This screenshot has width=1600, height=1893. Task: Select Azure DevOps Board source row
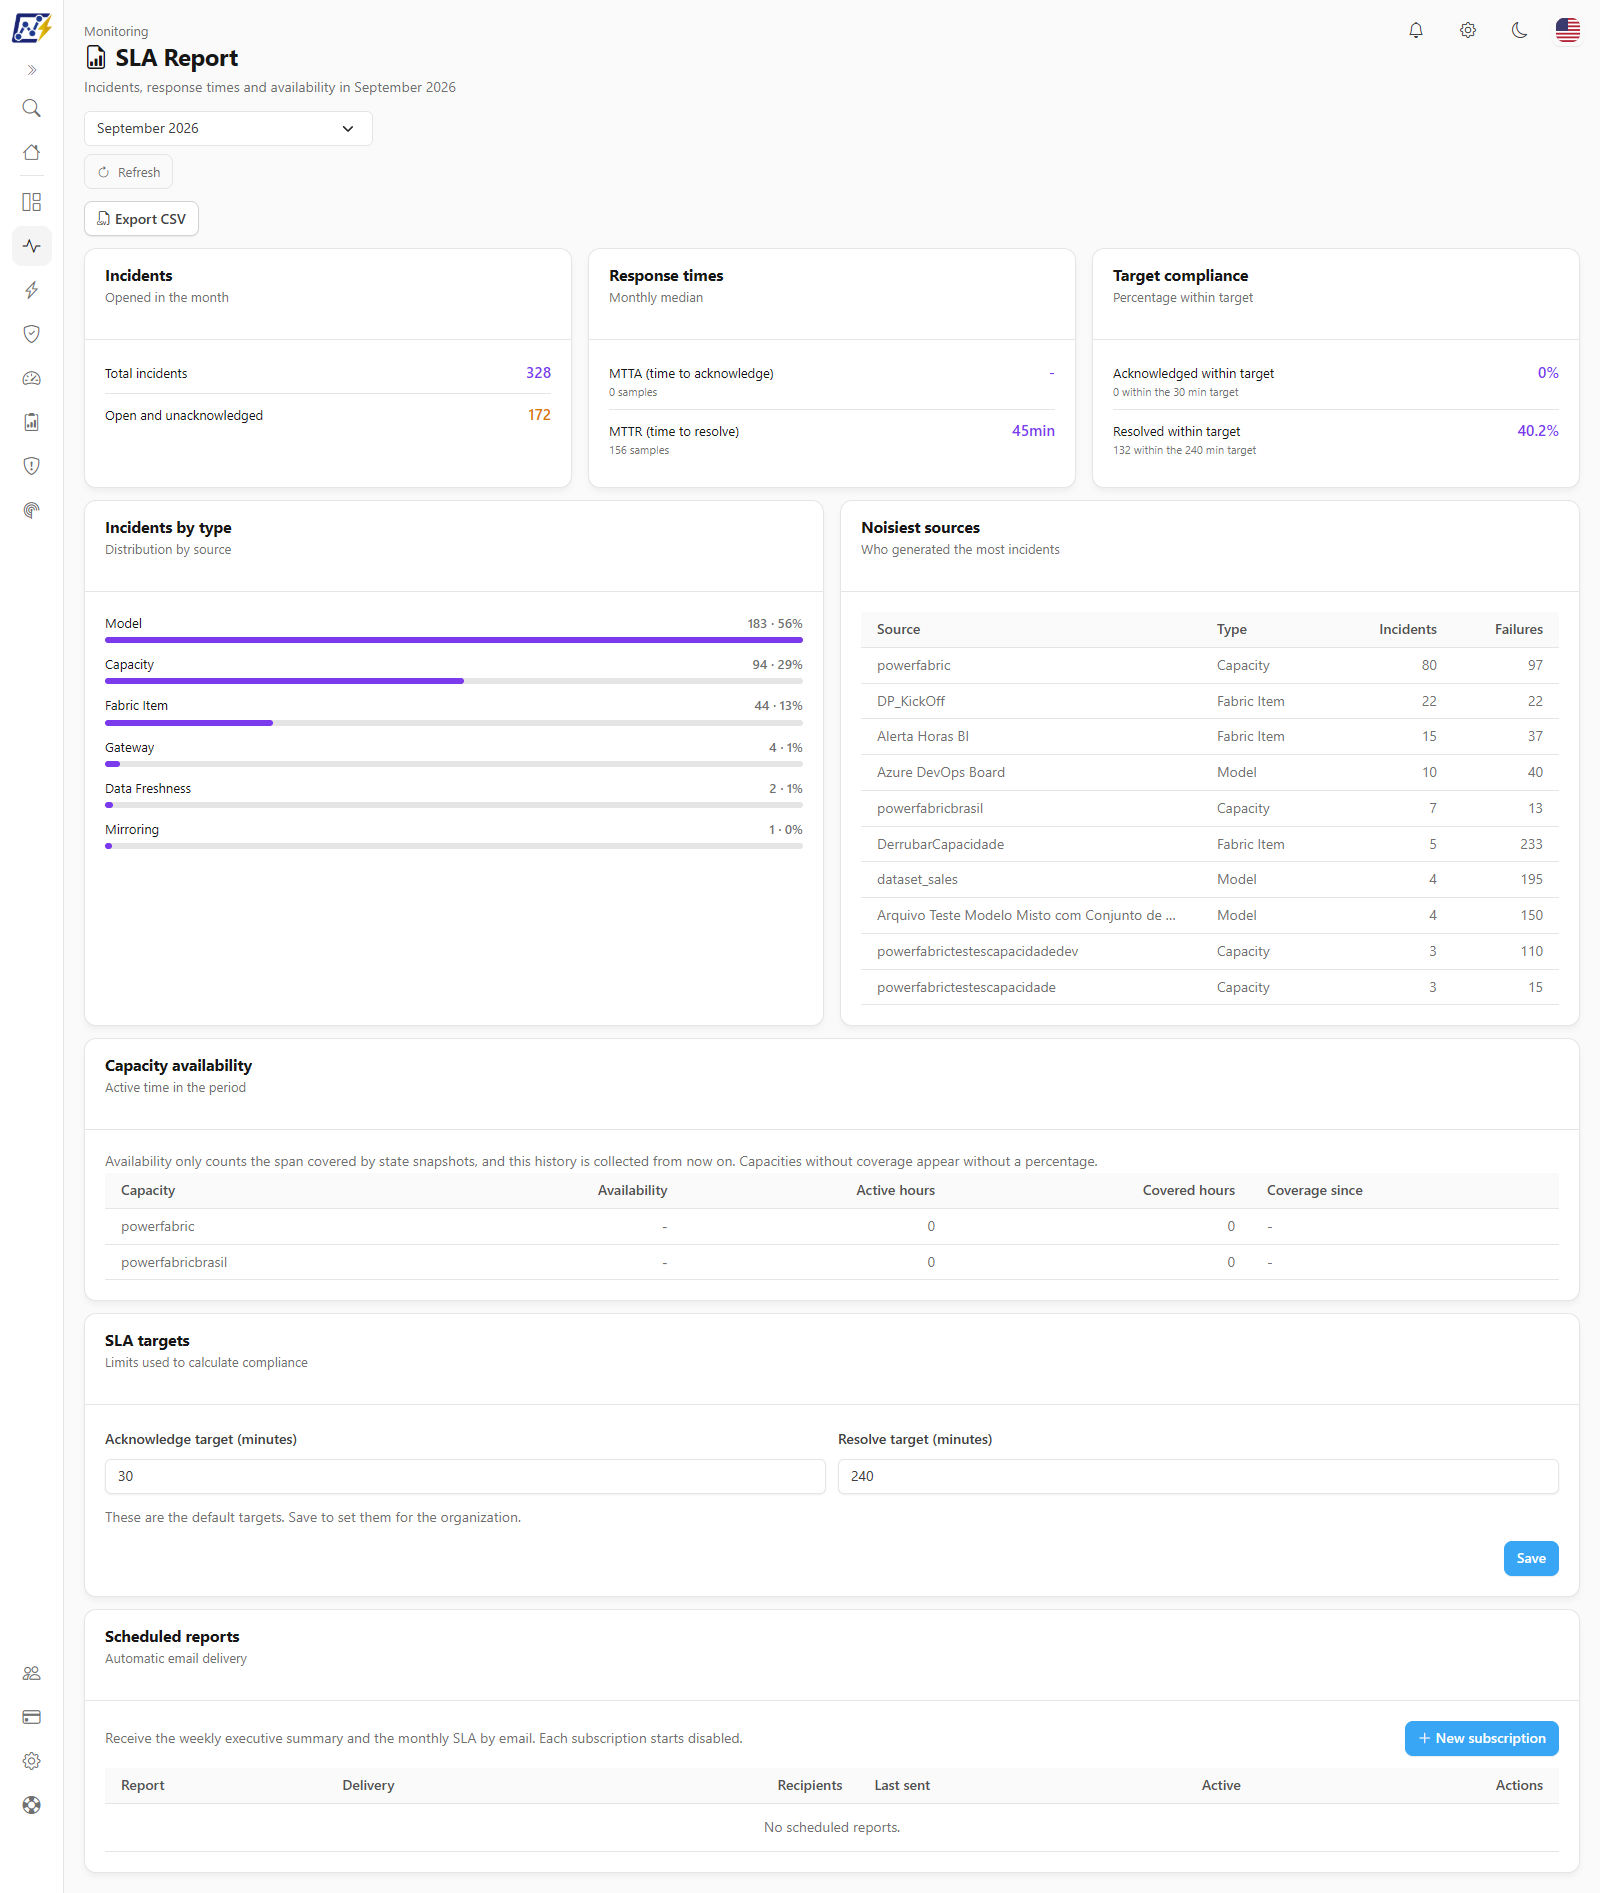[x=1210, y=772]
